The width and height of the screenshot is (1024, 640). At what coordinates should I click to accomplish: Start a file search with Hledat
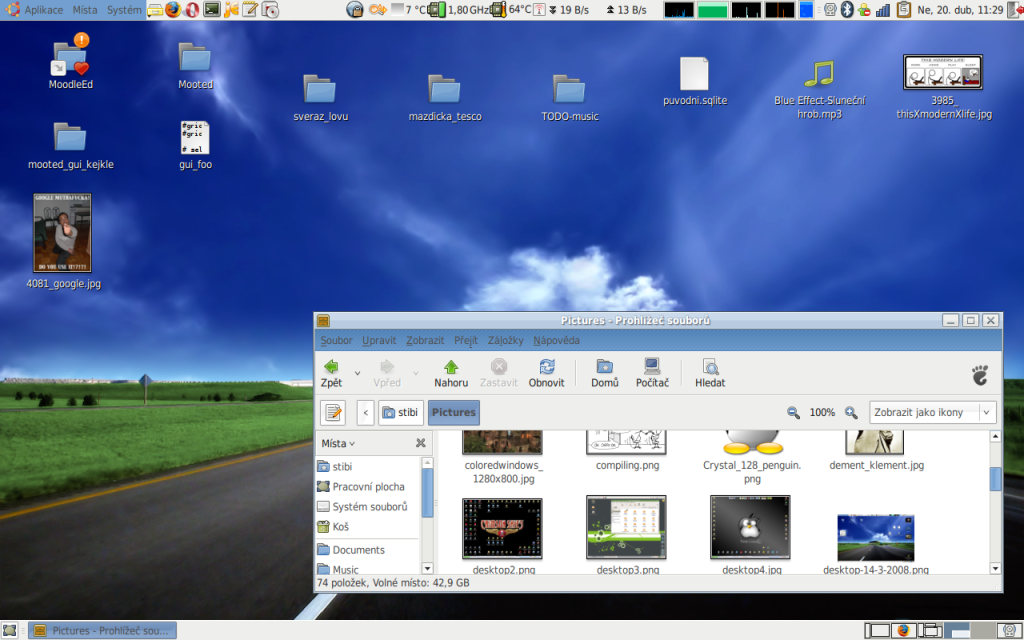710,373
